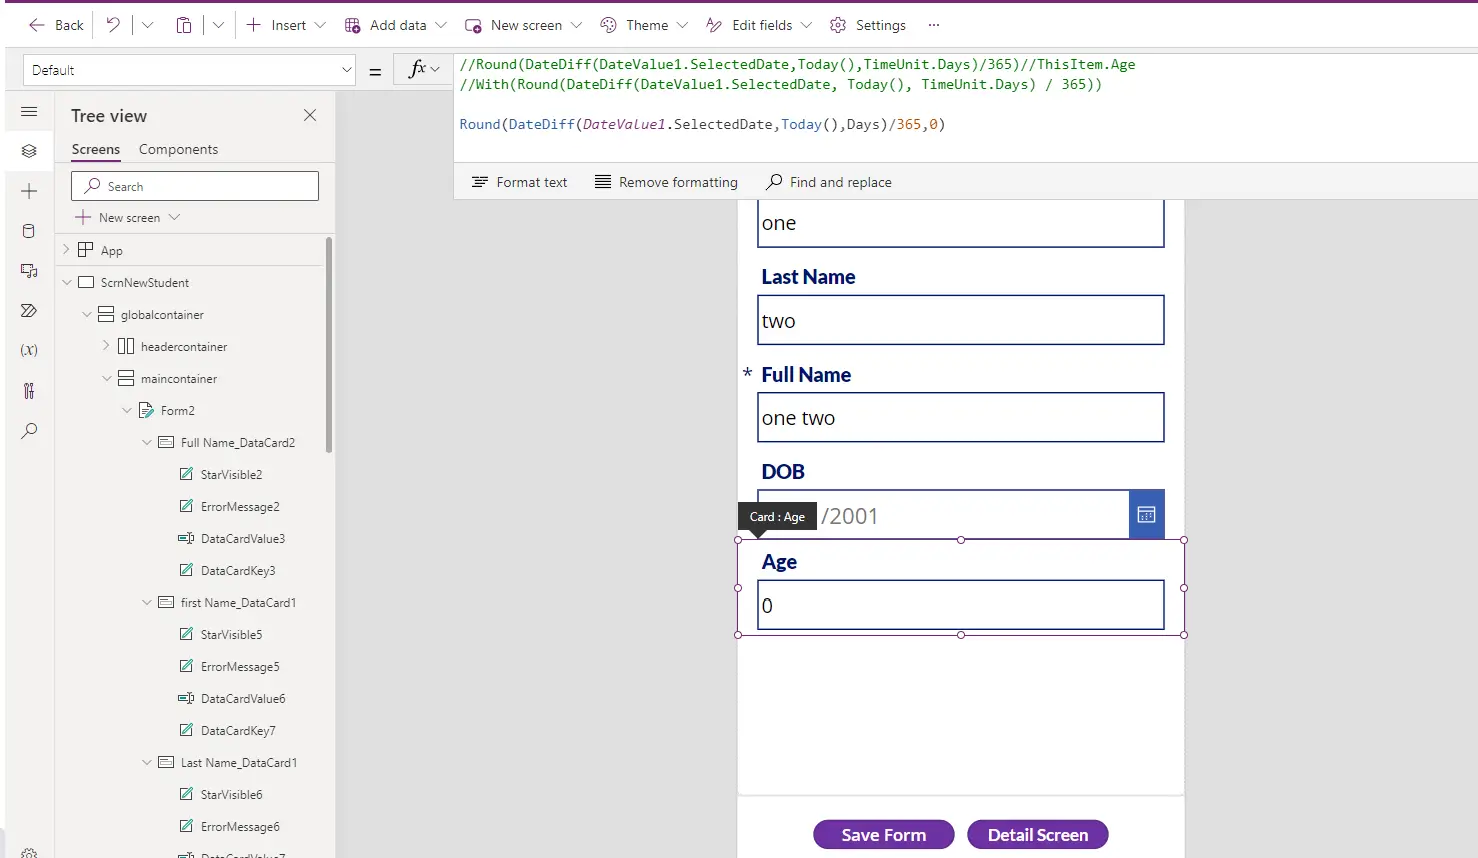Image resolution: width=1478 pixels, height=858 pixels.
Task: Select the Search icon in the left rail
Action: coord(28,431)
